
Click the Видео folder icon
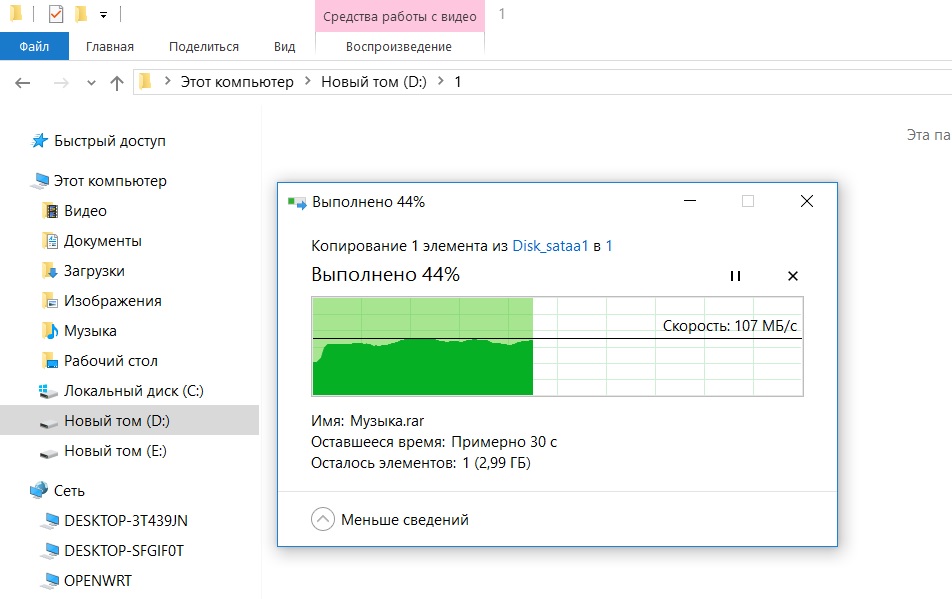(x=50, y=211)
